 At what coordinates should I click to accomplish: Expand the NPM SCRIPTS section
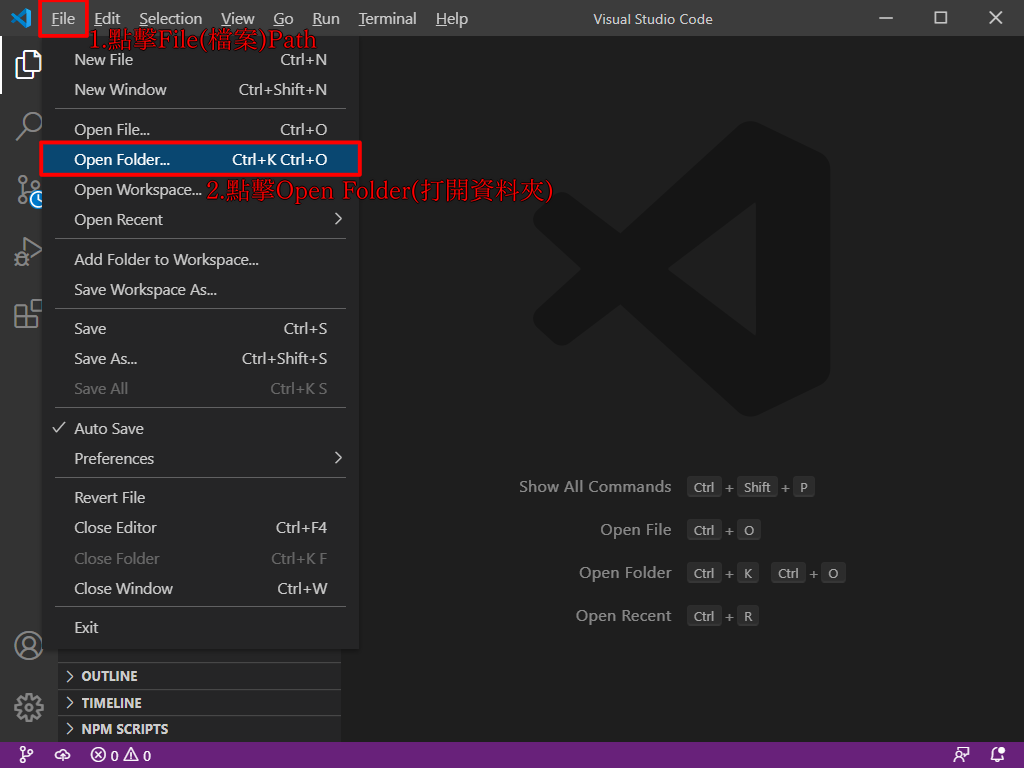[x=199, y=729]
